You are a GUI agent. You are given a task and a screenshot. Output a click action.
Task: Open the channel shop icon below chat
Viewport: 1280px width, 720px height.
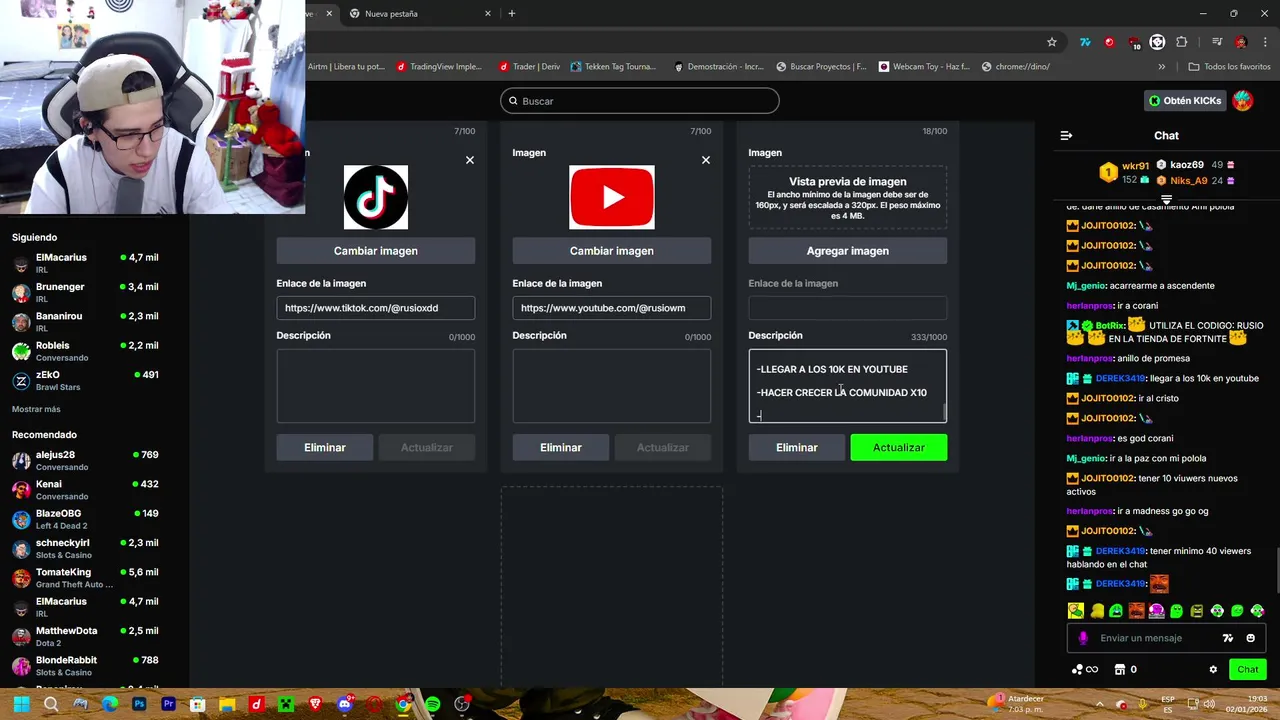point(1120,670)
